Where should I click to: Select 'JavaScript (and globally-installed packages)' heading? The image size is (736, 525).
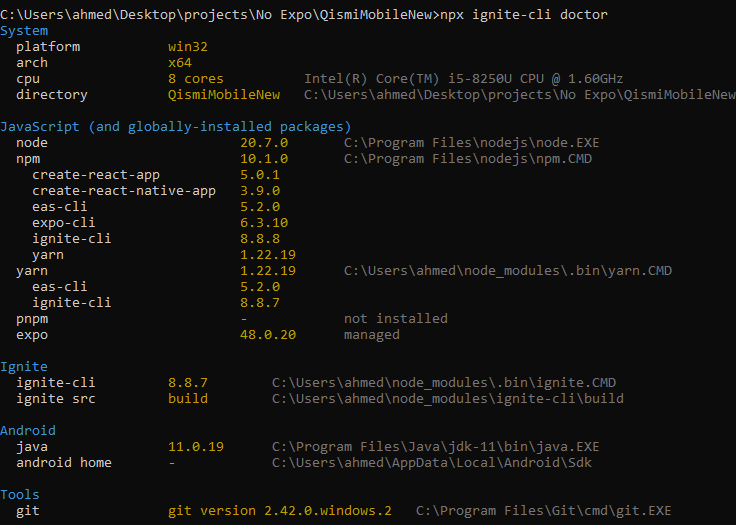[x=176, y=127]
